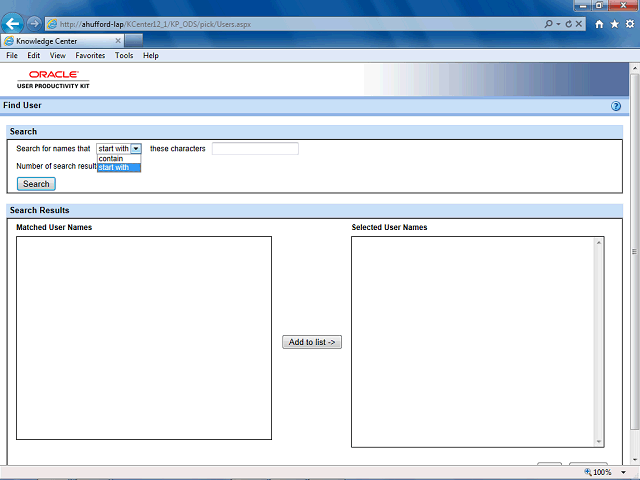
Task: Open the Edit menu
Action: (33, 56)
